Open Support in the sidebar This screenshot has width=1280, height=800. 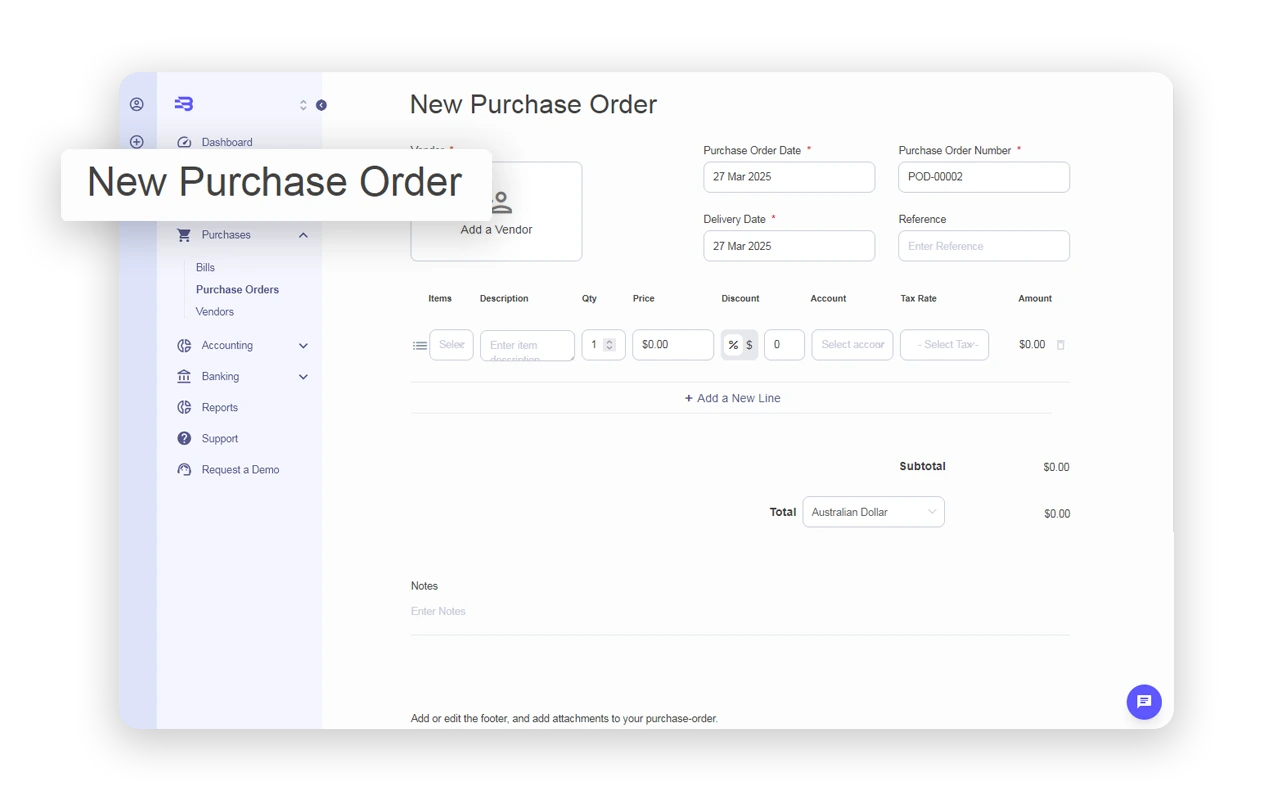click(219, 439)
